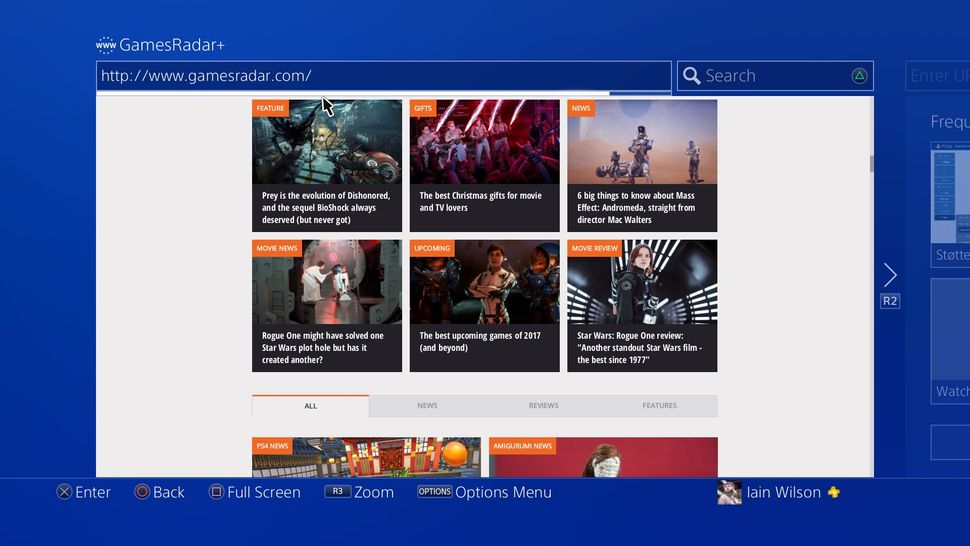Click the page vertical scrollbar handle

click(872, 164)
